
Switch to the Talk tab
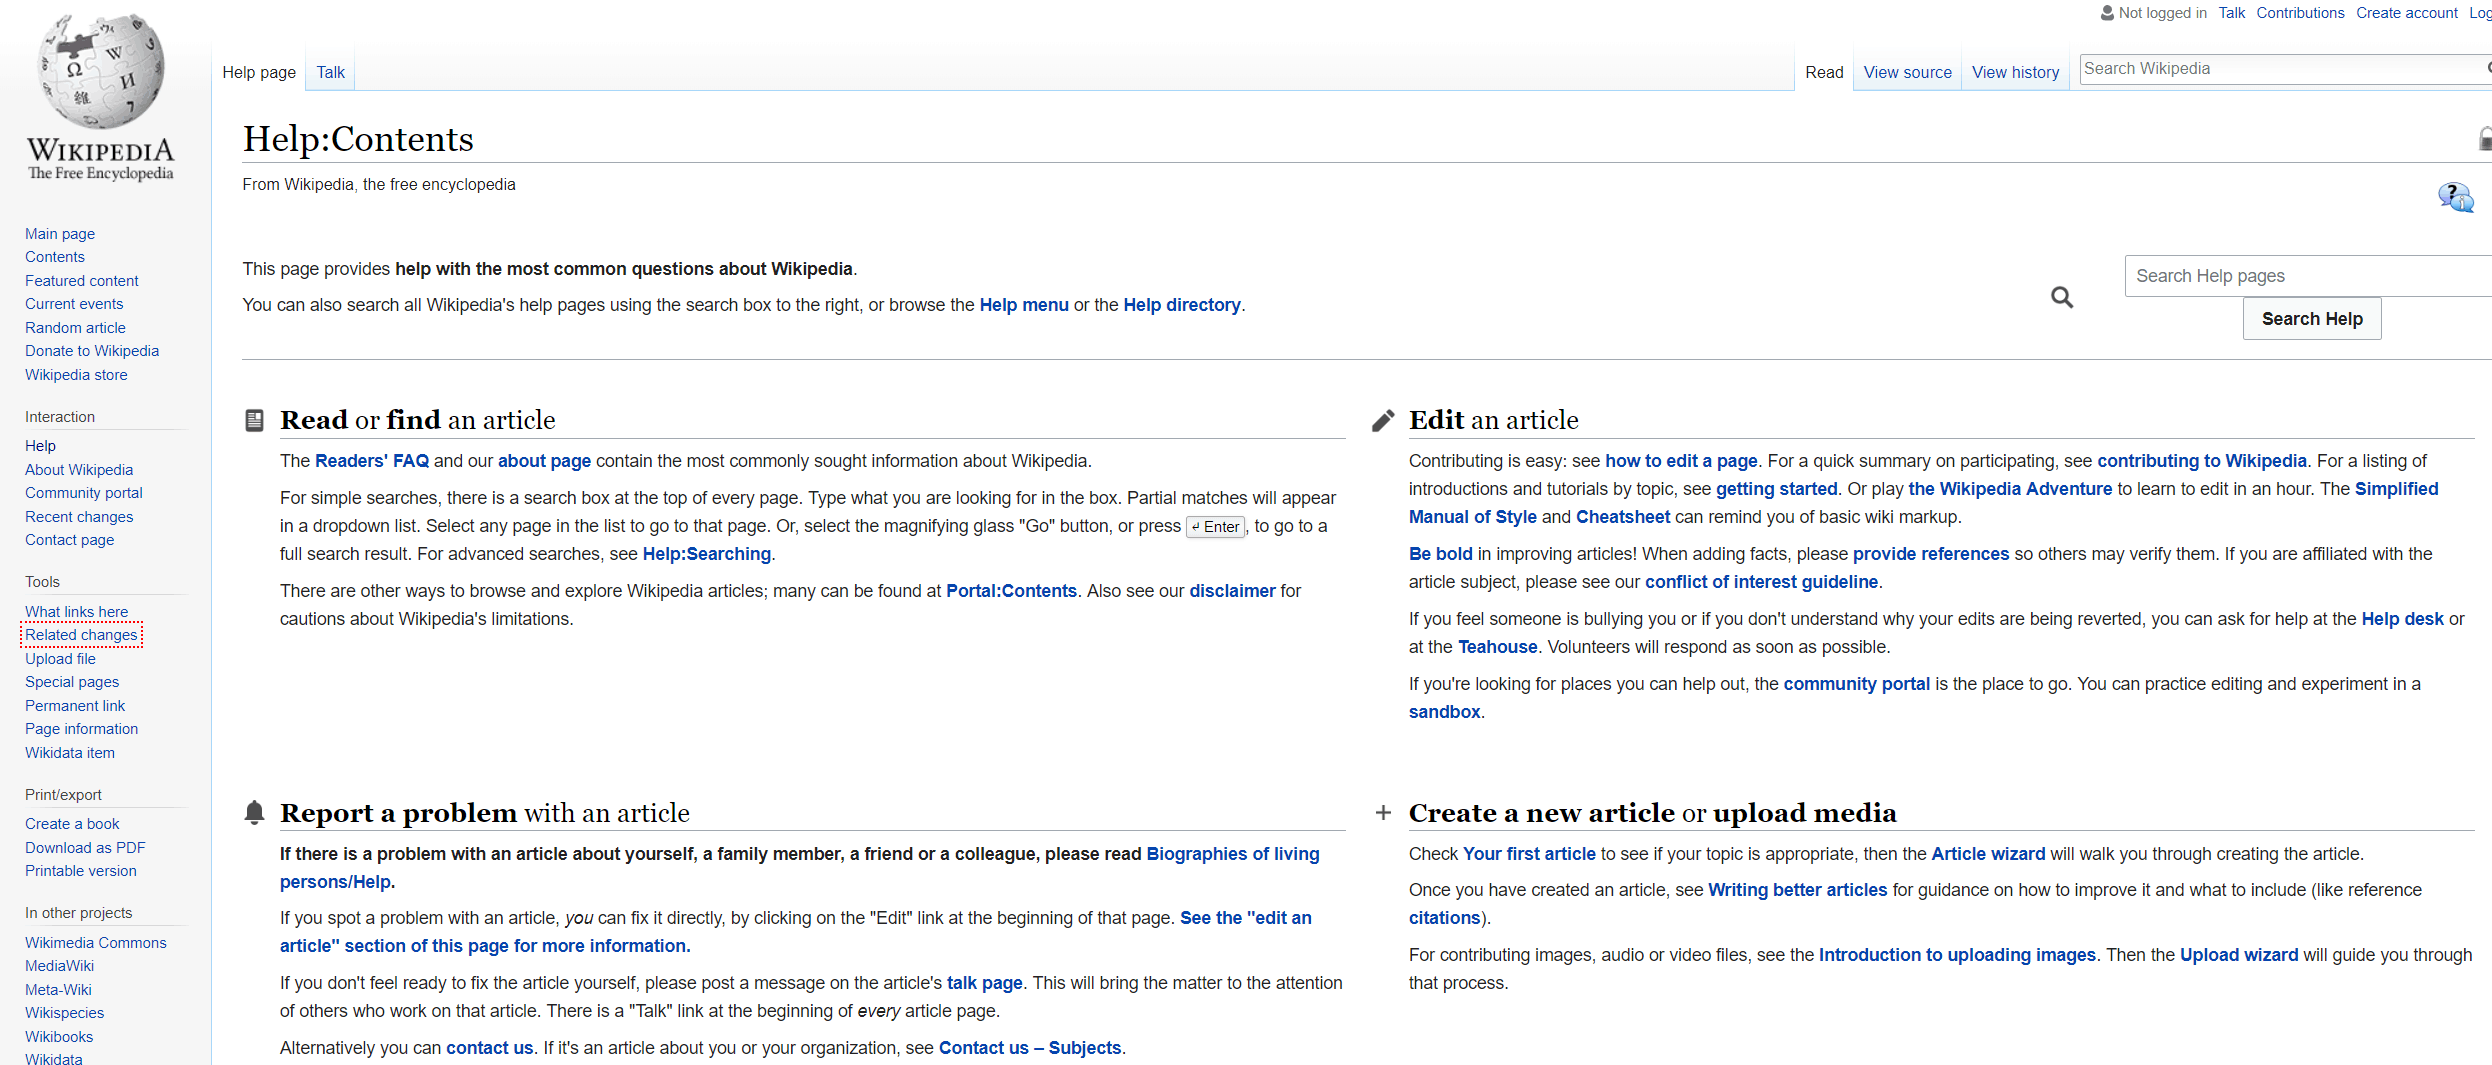tap(330, 72)
